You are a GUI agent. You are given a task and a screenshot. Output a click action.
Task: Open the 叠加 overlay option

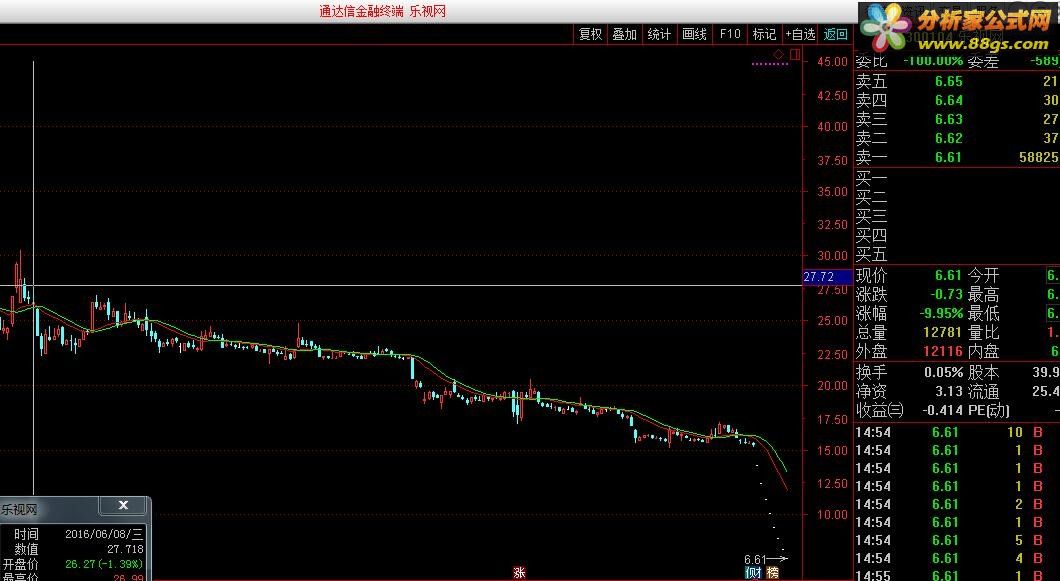tap(625, 34)
